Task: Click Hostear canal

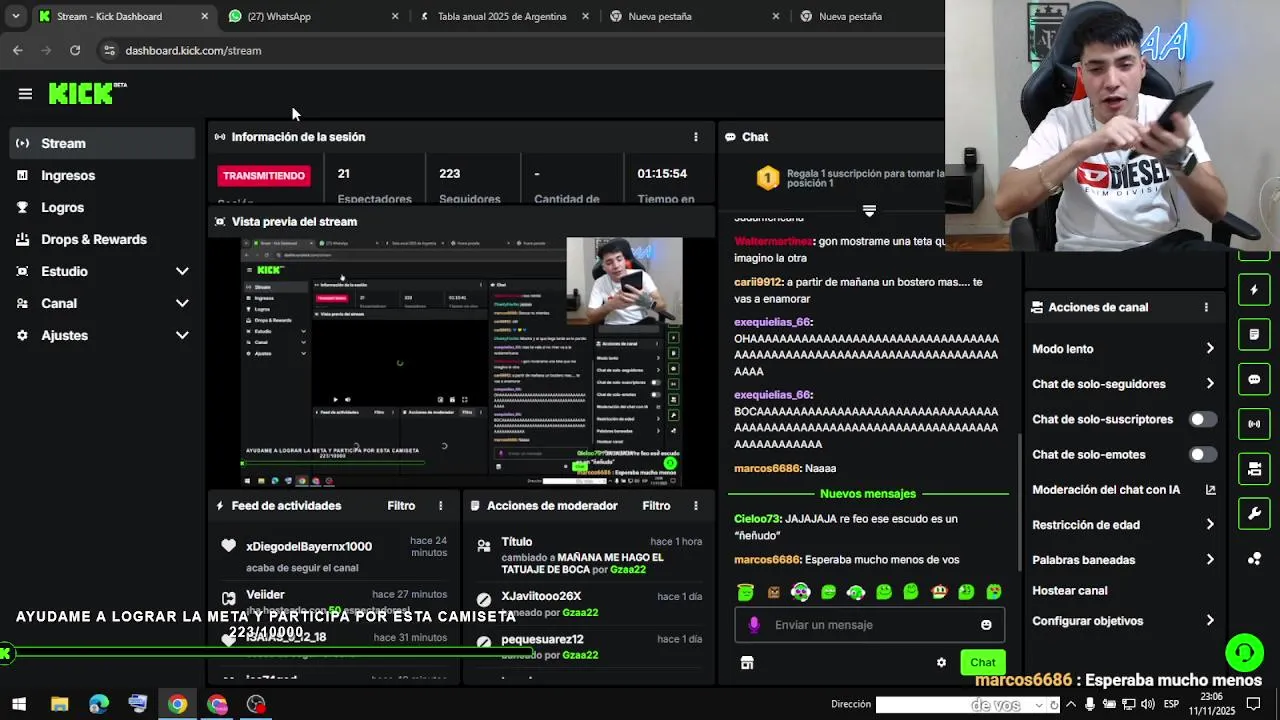Action: click(1069, 591)
